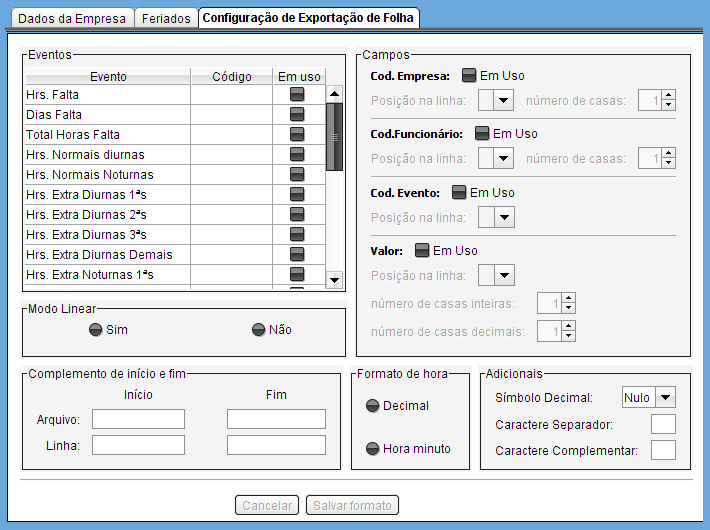Toggle Em Uso for Cod. Empresa

[469, 75]
